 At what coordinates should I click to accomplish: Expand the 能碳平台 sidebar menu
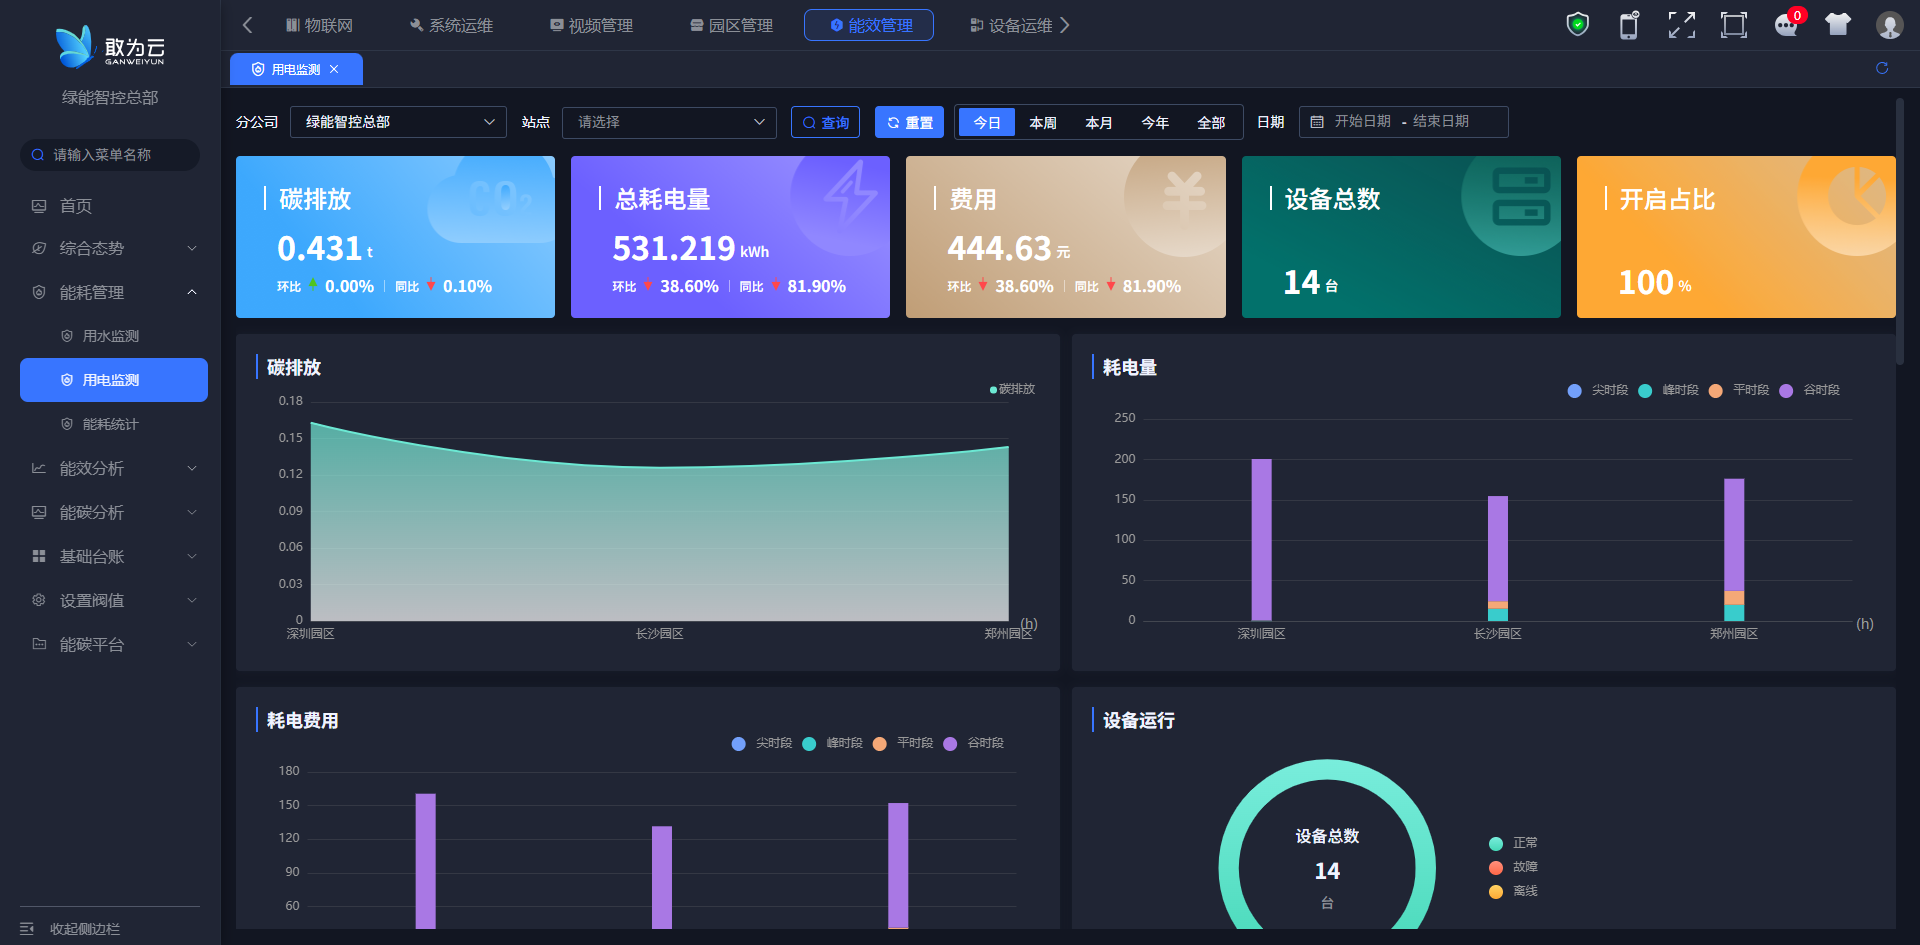pyautogui.click(x=192, y=644)
